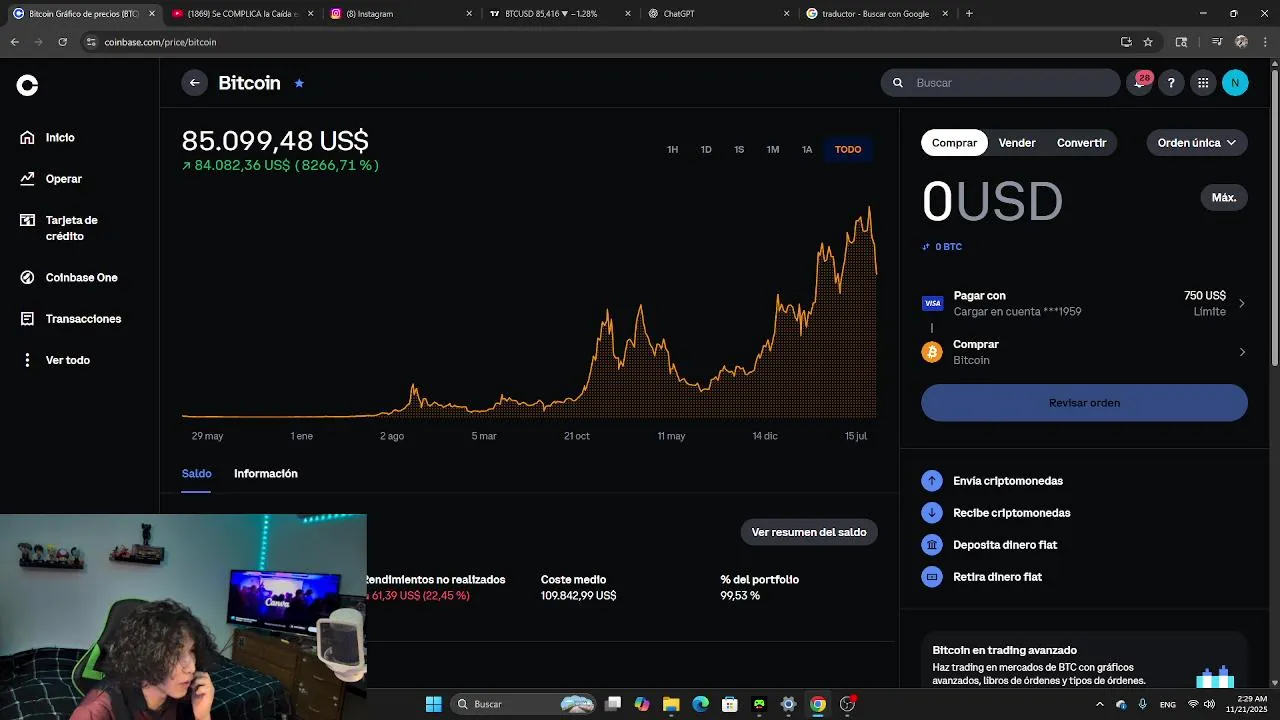Click the Windows taskbar Buscar search box

(x=523, y=704)
